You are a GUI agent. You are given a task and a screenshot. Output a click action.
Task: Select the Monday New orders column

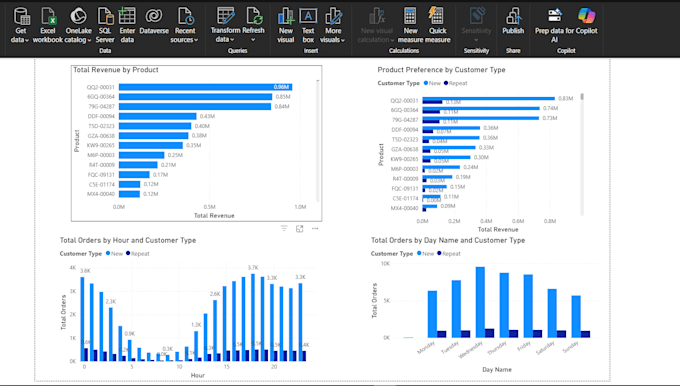click(432, 314)
